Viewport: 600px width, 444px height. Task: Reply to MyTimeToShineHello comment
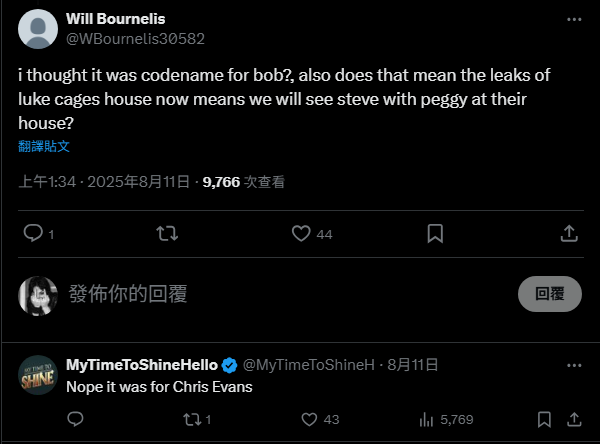[x=74, y=419]
